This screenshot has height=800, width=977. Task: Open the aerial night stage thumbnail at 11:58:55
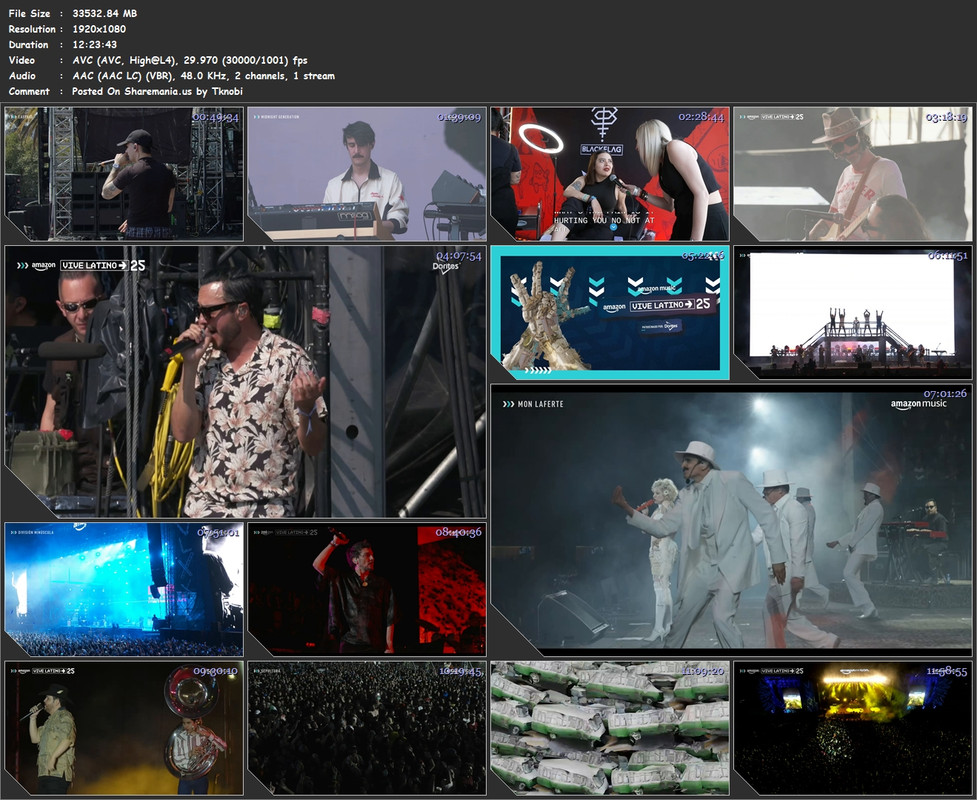[852, 728]
